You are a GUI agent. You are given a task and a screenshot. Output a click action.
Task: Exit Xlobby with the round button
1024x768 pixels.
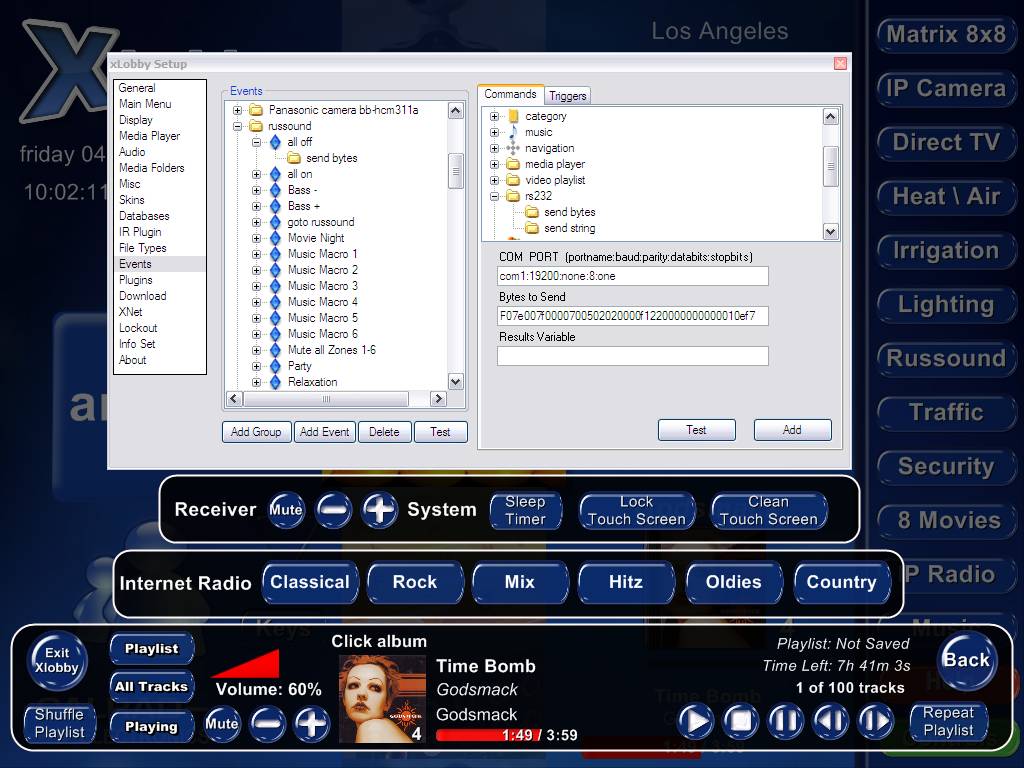pyautogui.click(x=57, y=660)
